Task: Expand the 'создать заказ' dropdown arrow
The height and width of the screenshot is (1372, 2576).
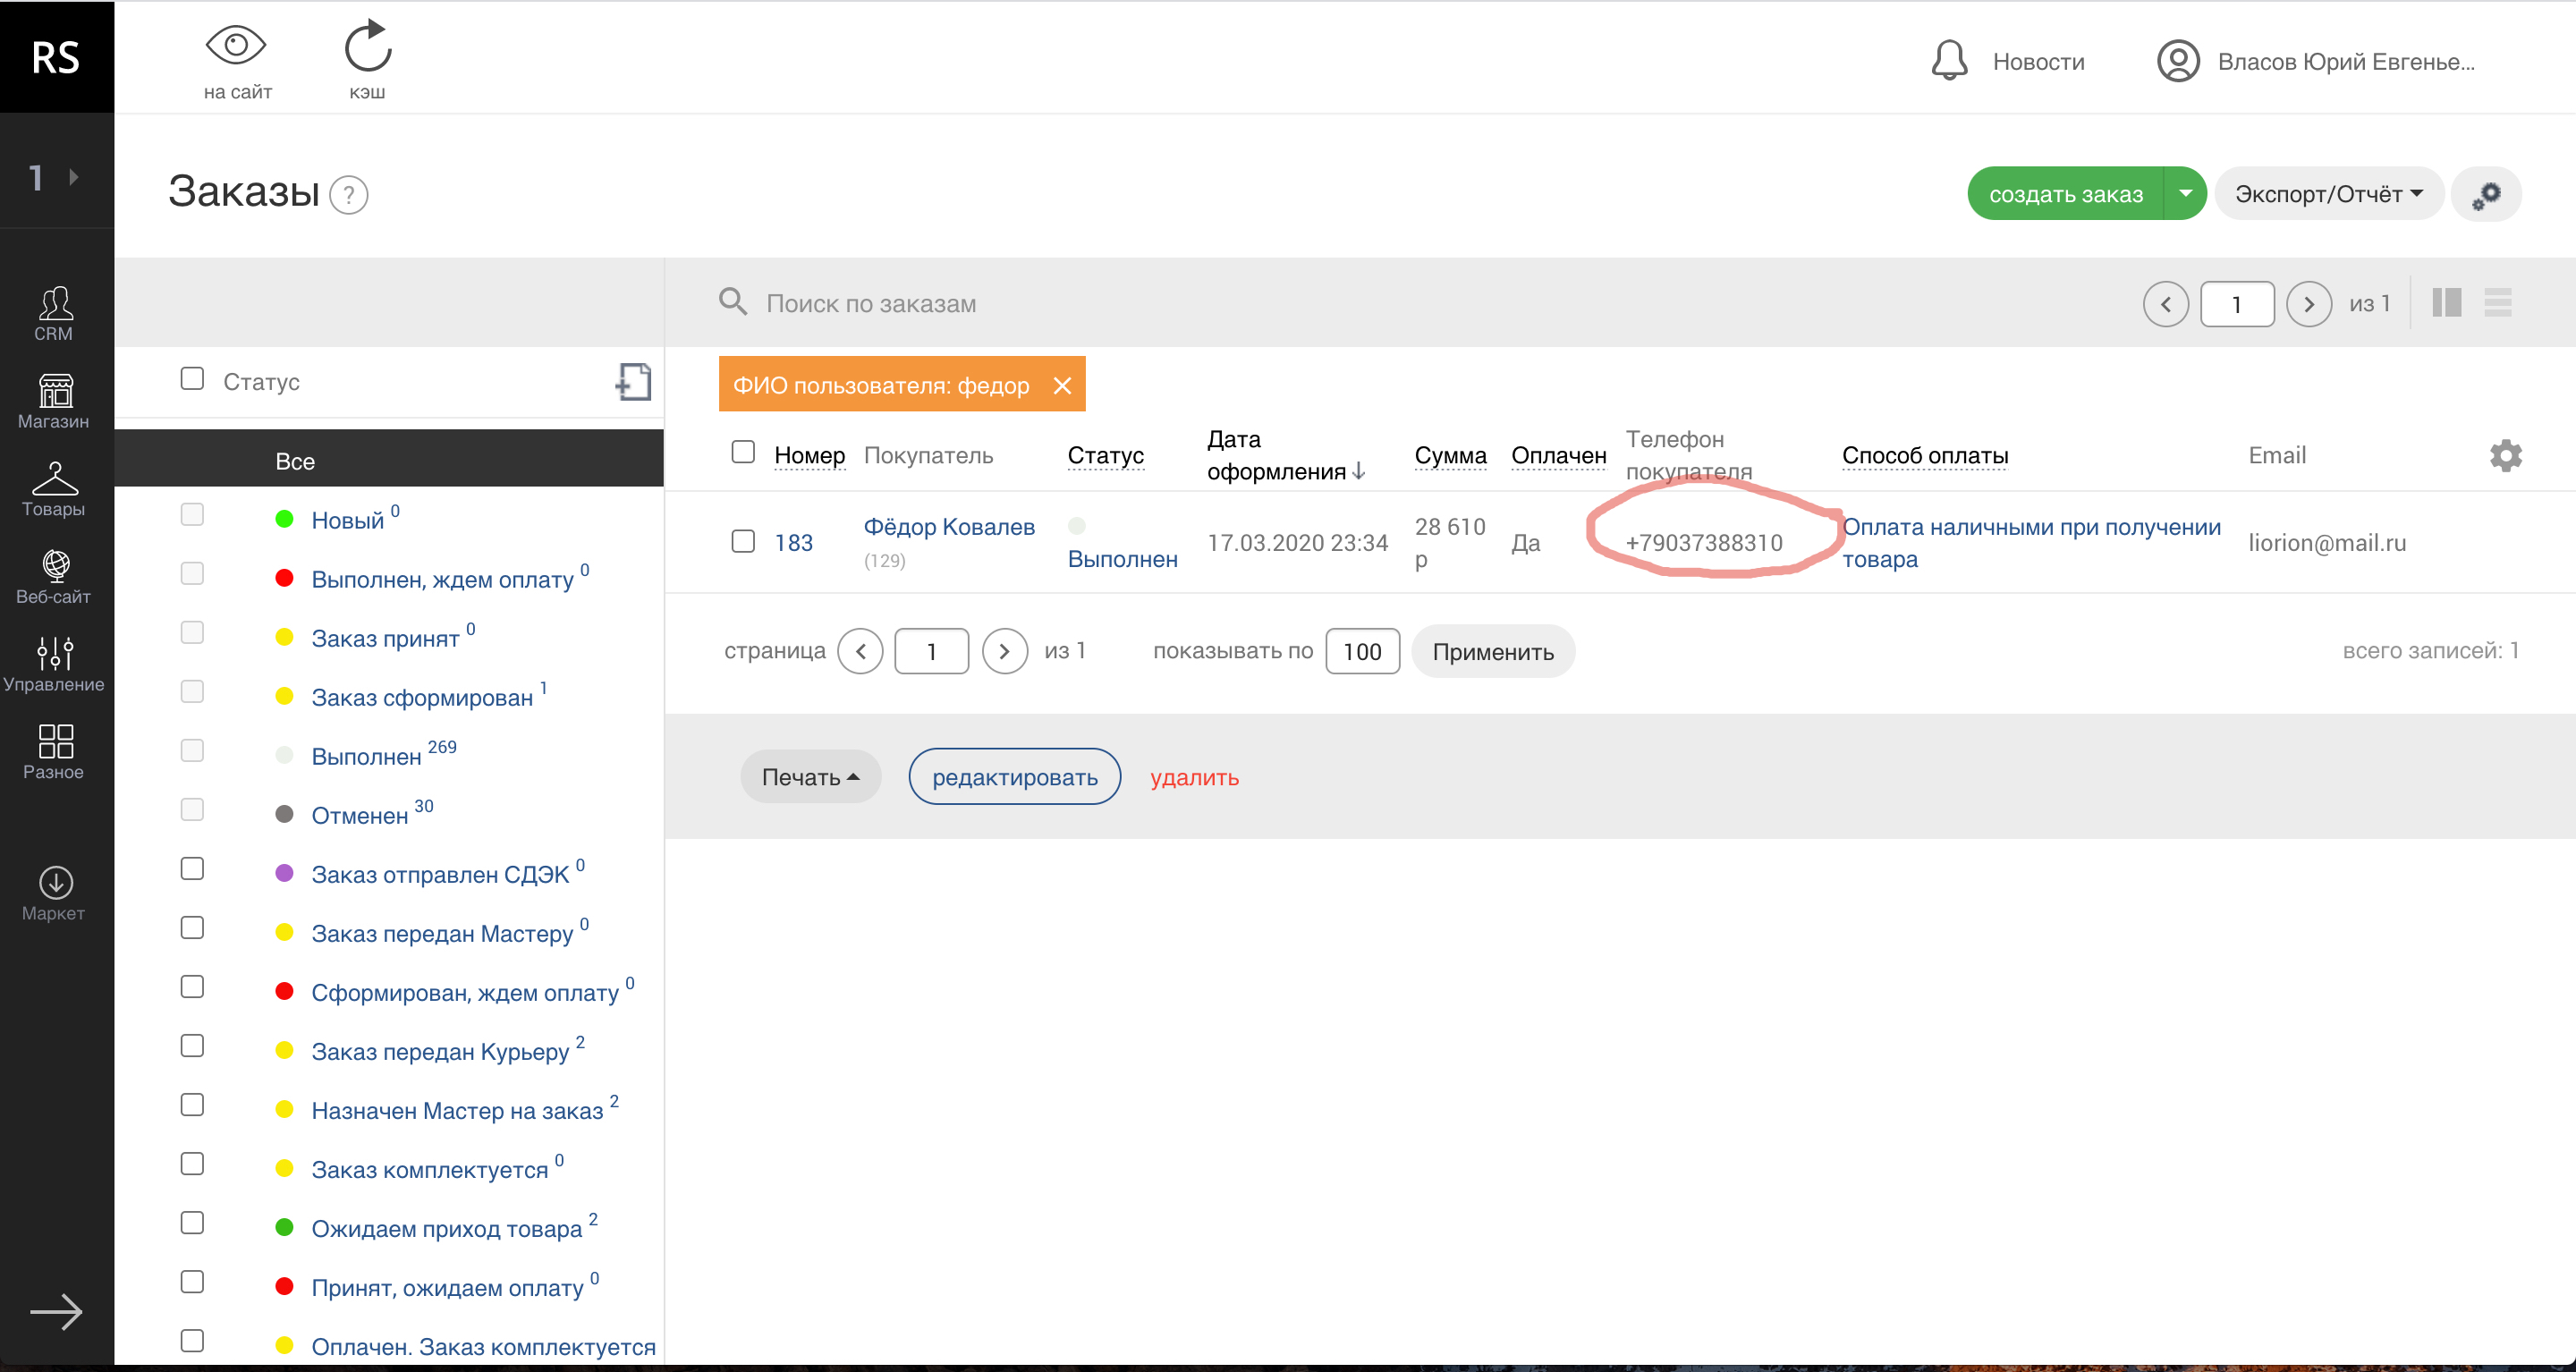Action: point(2184,194)
